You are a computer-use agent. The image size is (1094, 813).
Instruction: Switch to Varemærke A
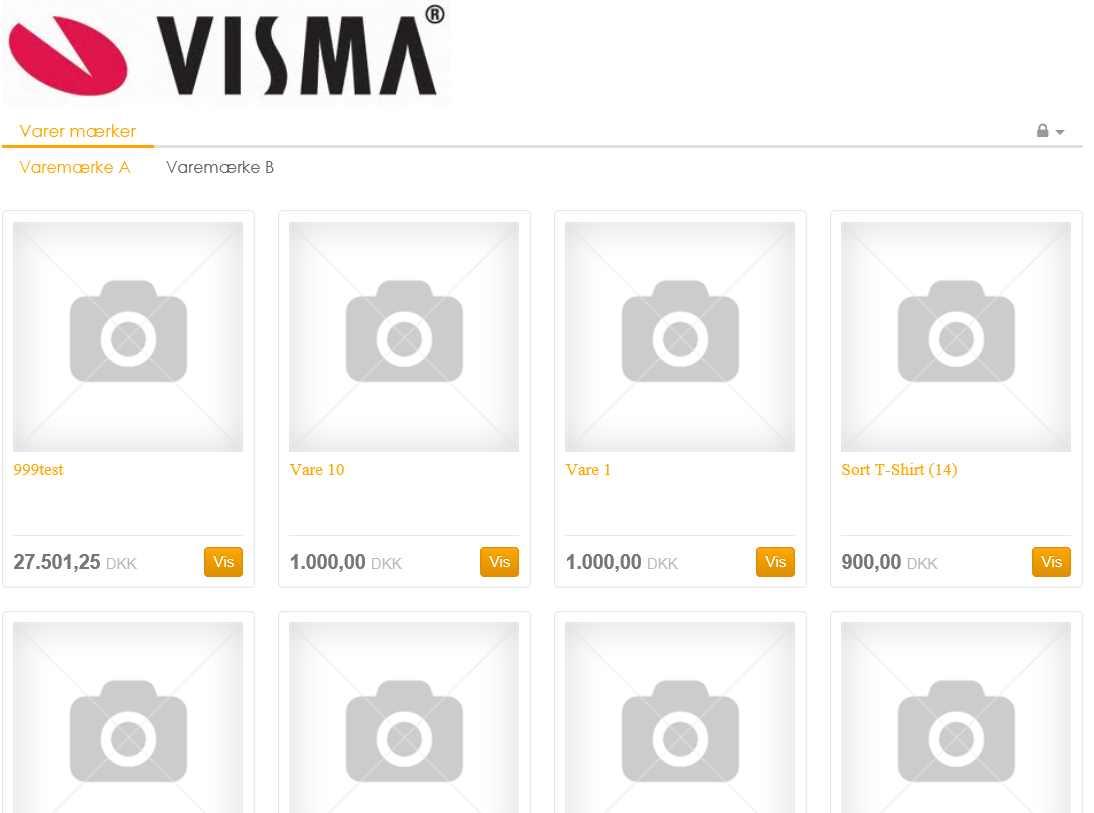pyautogui.click(x=75, y=167)
